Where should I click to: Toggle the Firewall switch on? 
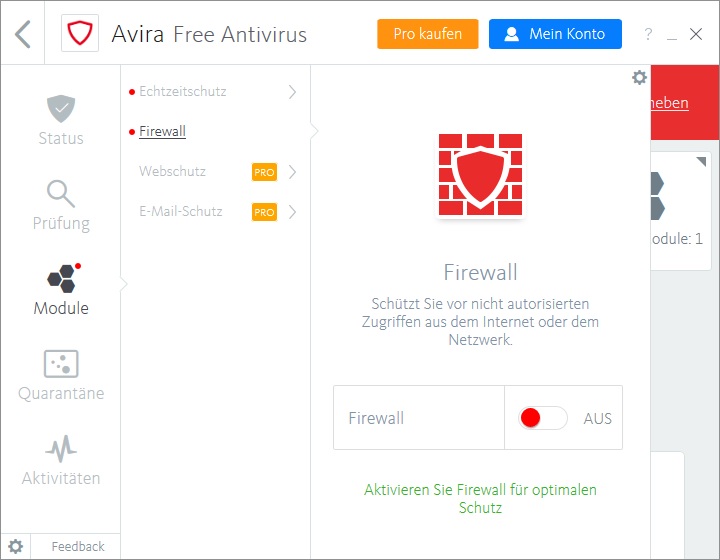tap(542, 418)
